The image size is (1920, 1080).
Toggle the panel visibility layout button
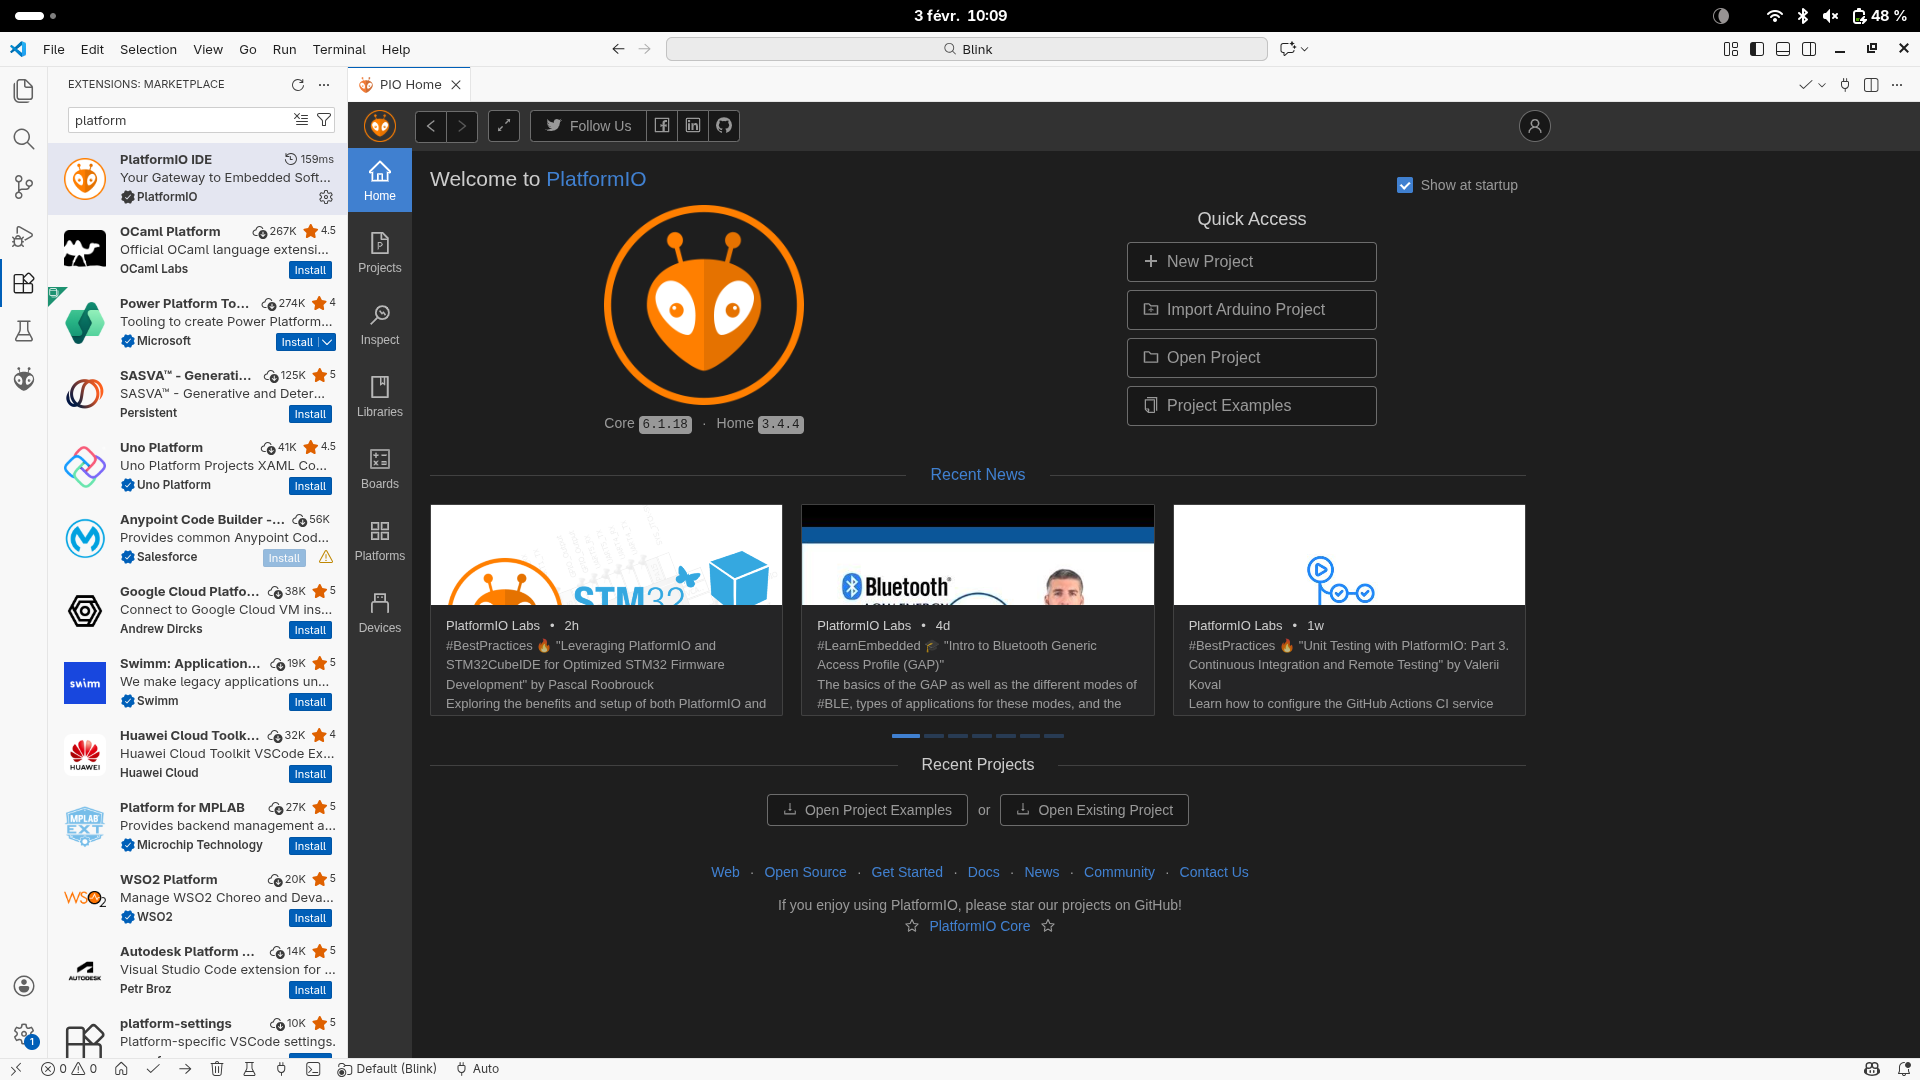click(x=1783, y=49)
